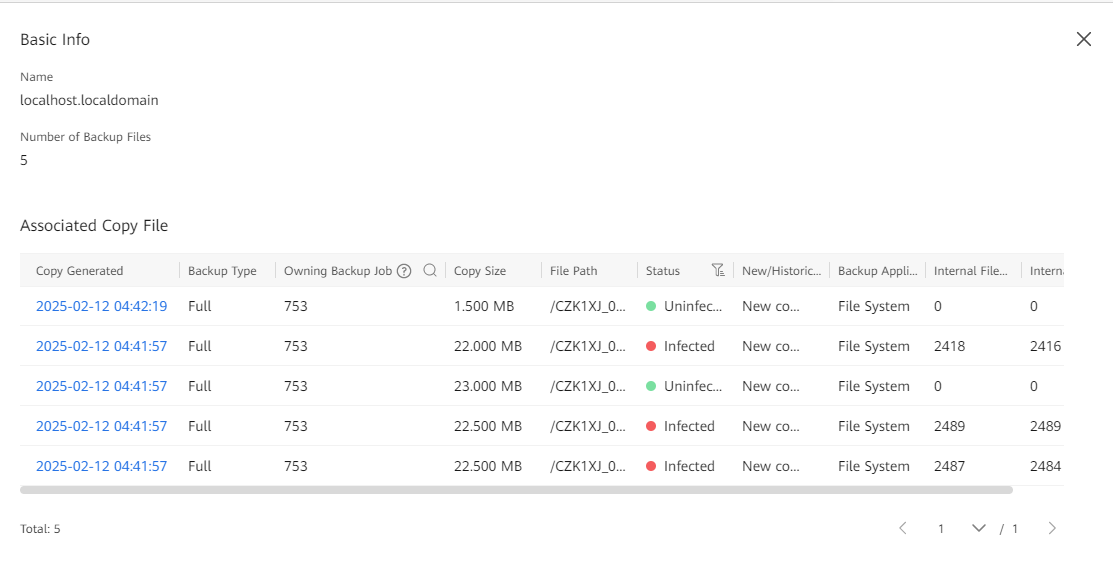Open copy link in row with 2489 files
The width and height of the screenshot is (1113, 562).
(101, 426)
